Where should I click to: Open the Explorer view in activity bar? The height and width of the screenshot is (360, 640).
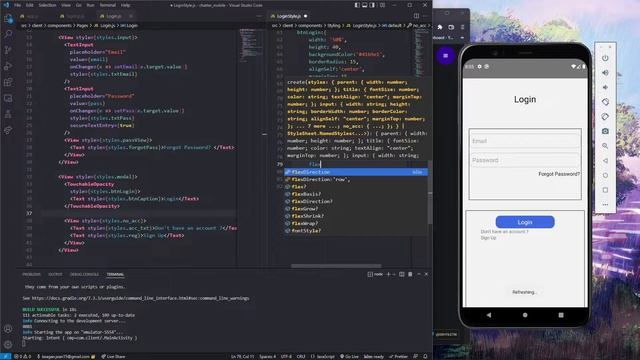pos(8,18)
